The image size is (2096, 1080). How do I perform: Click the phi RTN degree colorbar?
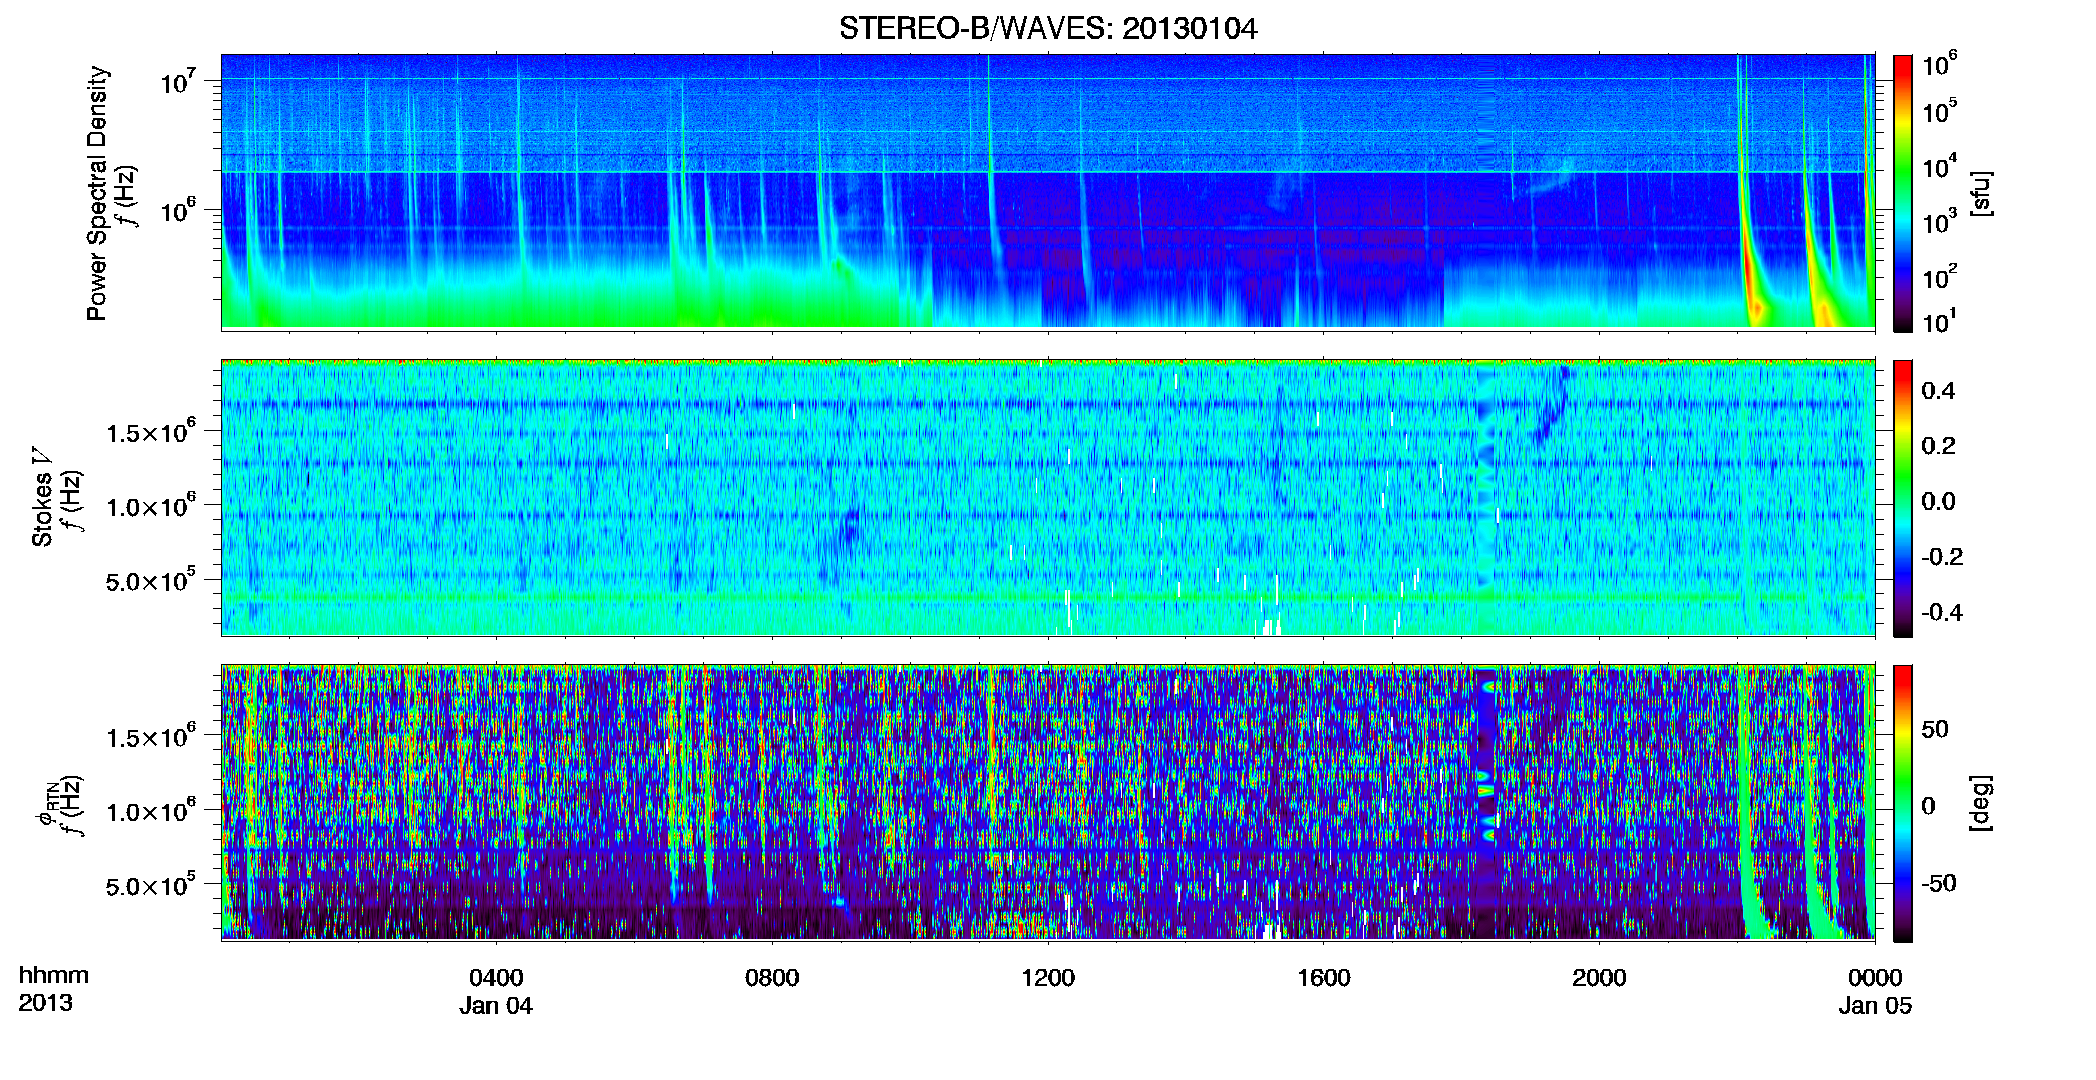coord(1903,803)
